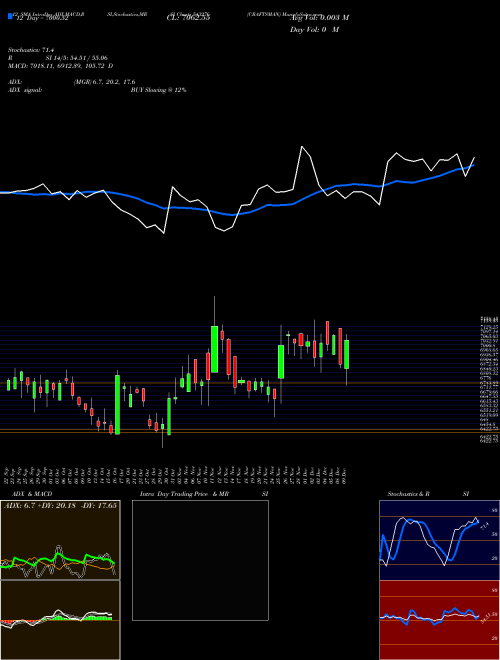Click the highest peak of the white line

tap(302, 147)
